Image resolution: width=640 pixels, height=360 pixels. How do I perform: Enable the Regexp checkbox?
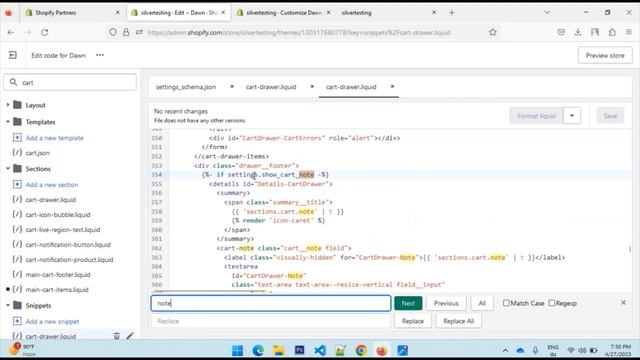tap(552, 303)
